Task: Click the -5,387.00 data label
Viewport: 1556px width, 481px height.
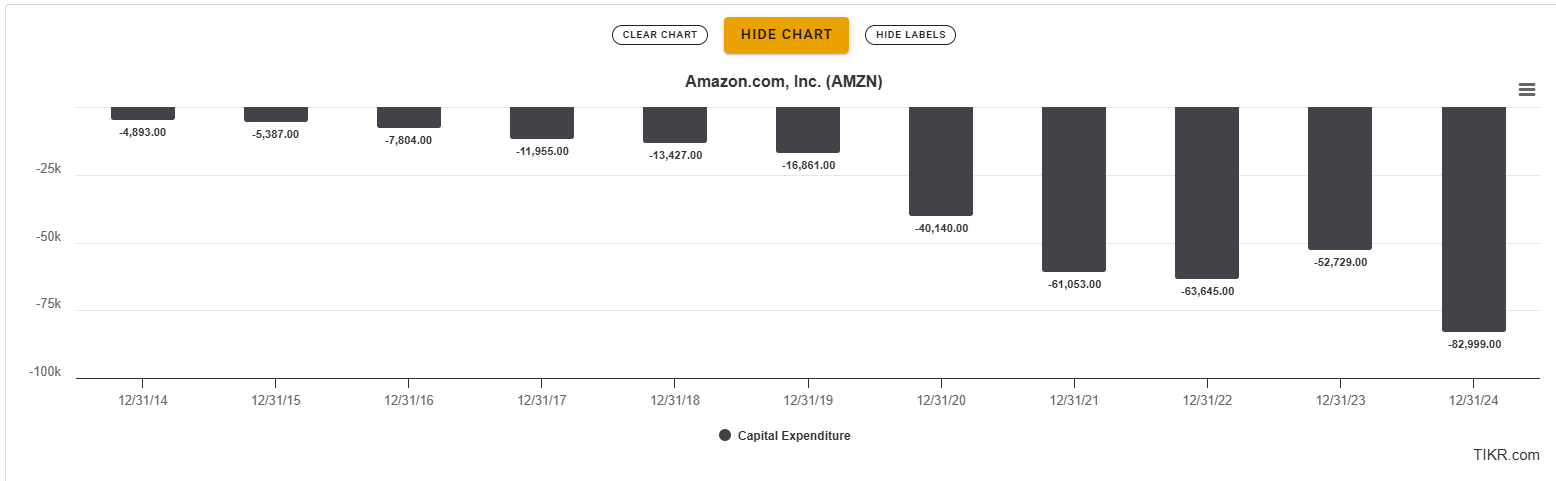Action: coord(276,134)
